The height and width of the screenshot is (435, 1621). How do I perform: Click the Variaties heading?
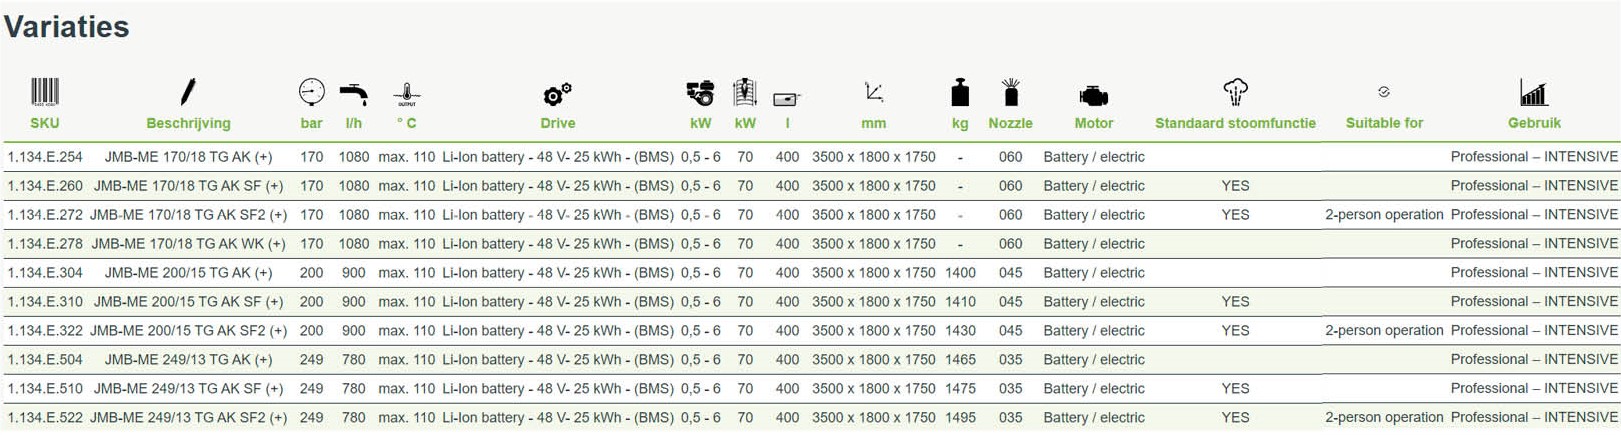(67, 27)
